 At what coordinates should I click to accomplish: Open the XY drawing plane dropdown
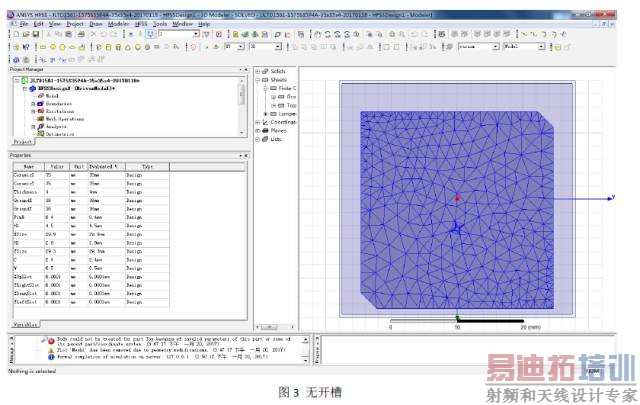click(x=241, y=47)
